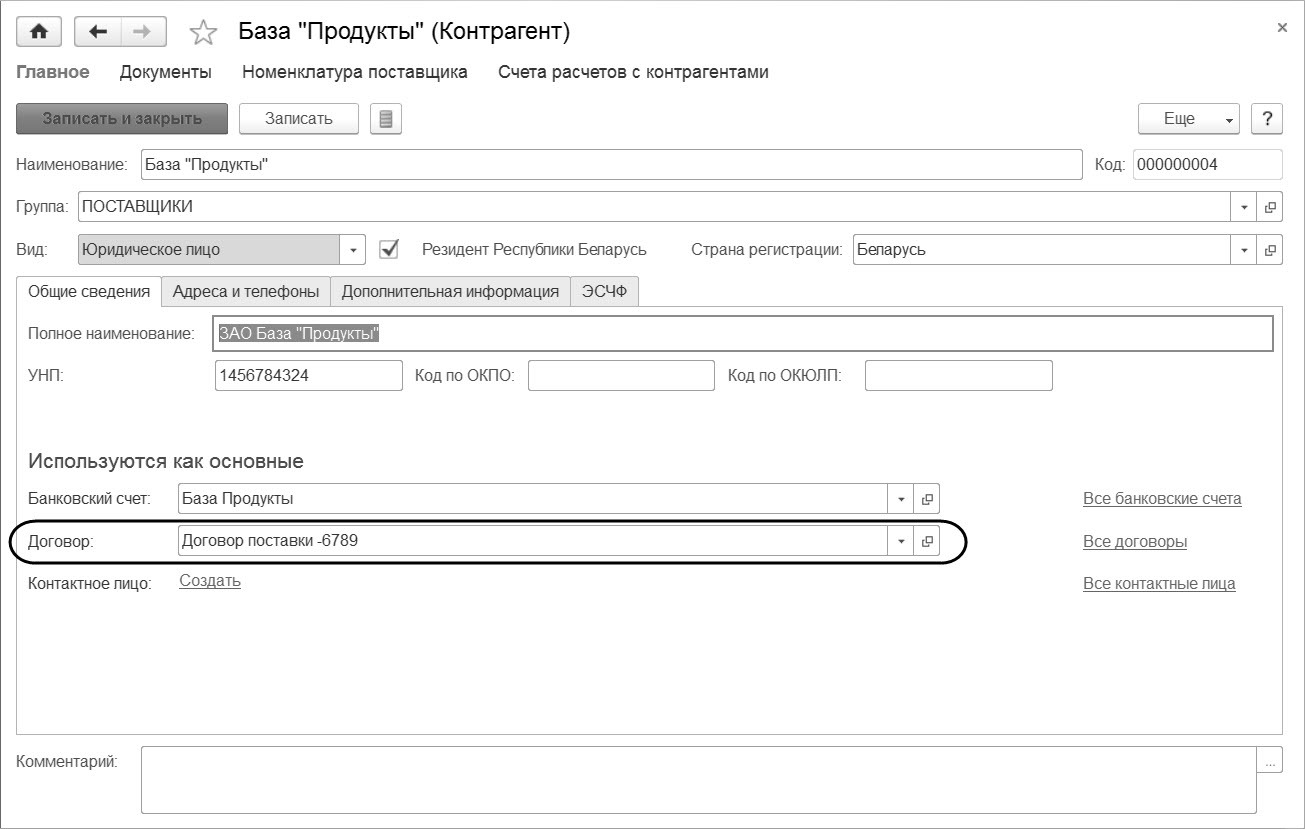Viewport: 1305px width, 829px height.
Task: Expand the Вид Юридическое лицо dropdown
Action: click(x=353, y=250)
